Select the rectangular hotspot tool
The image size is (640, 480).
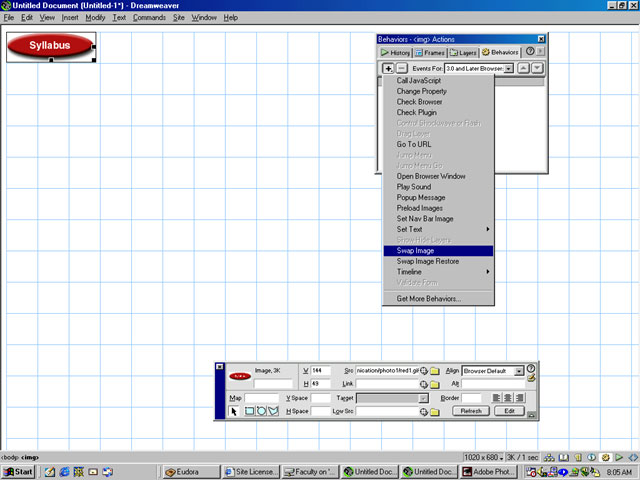pyautogui.click(x=249, y=411)
